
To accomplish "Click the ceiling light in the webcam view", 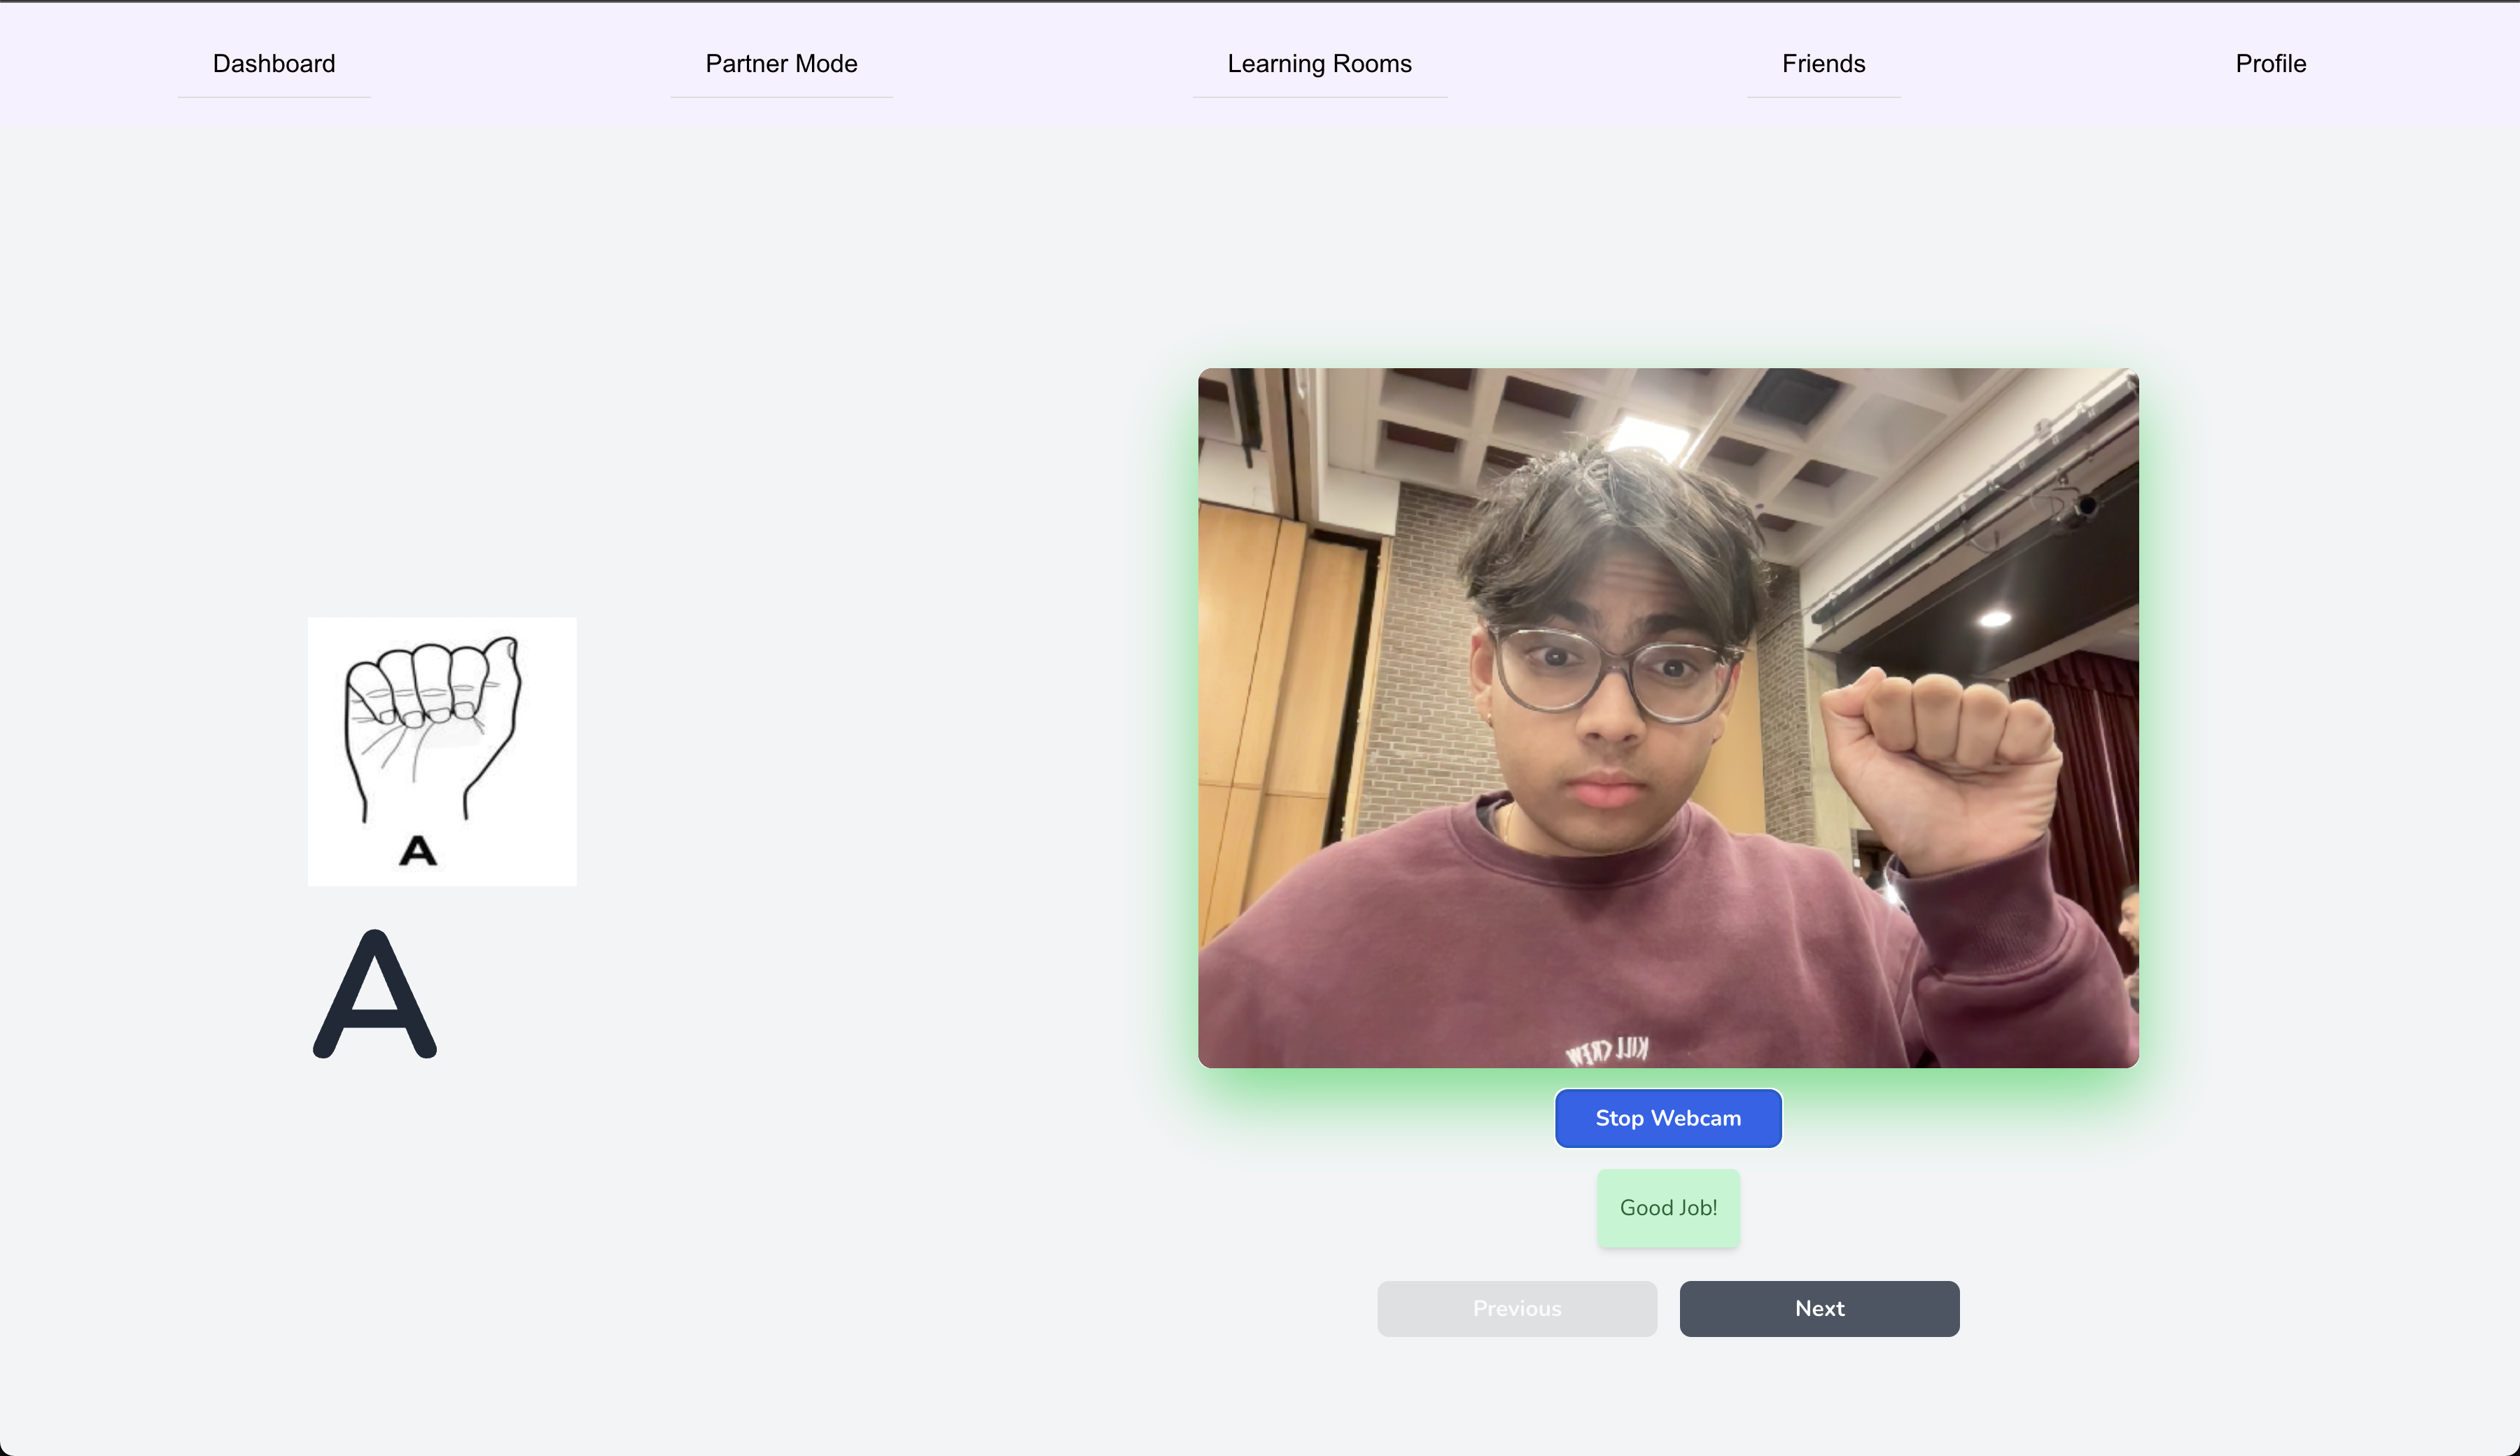I will [x=1647, y=432].
